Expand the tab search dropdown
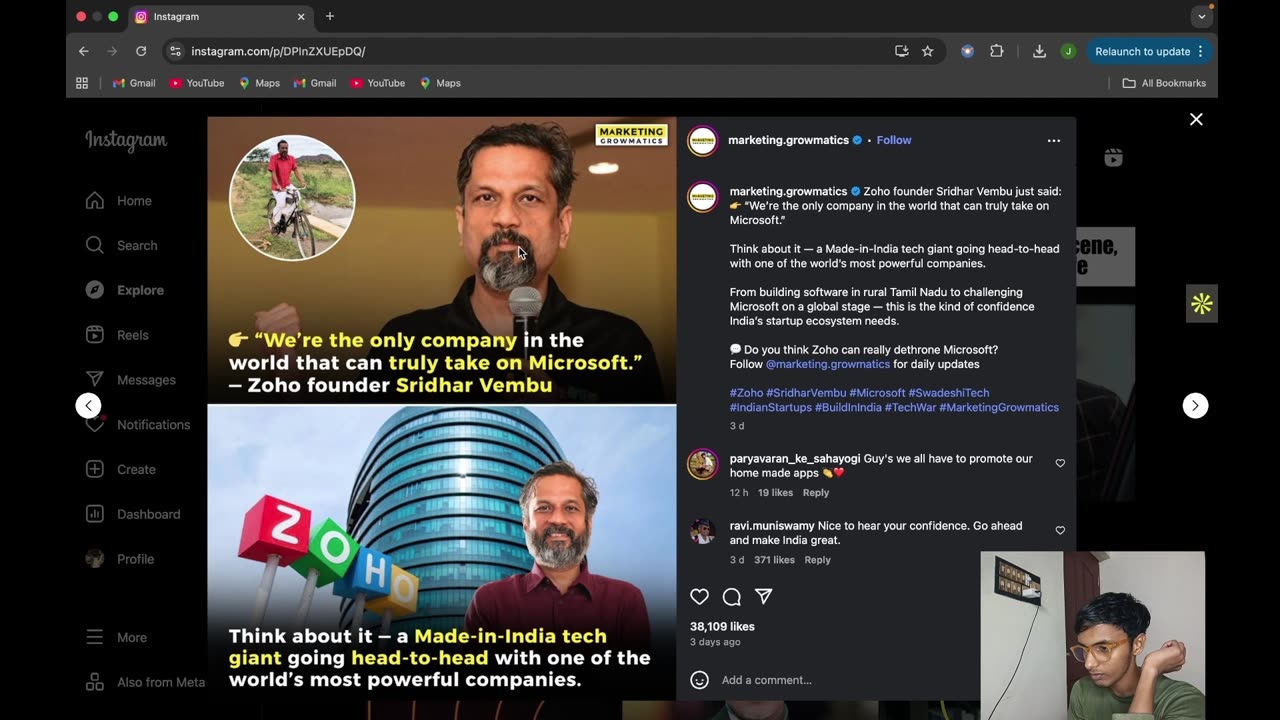The height and width of the screenshot is (720, 1280). point(1202,16)
